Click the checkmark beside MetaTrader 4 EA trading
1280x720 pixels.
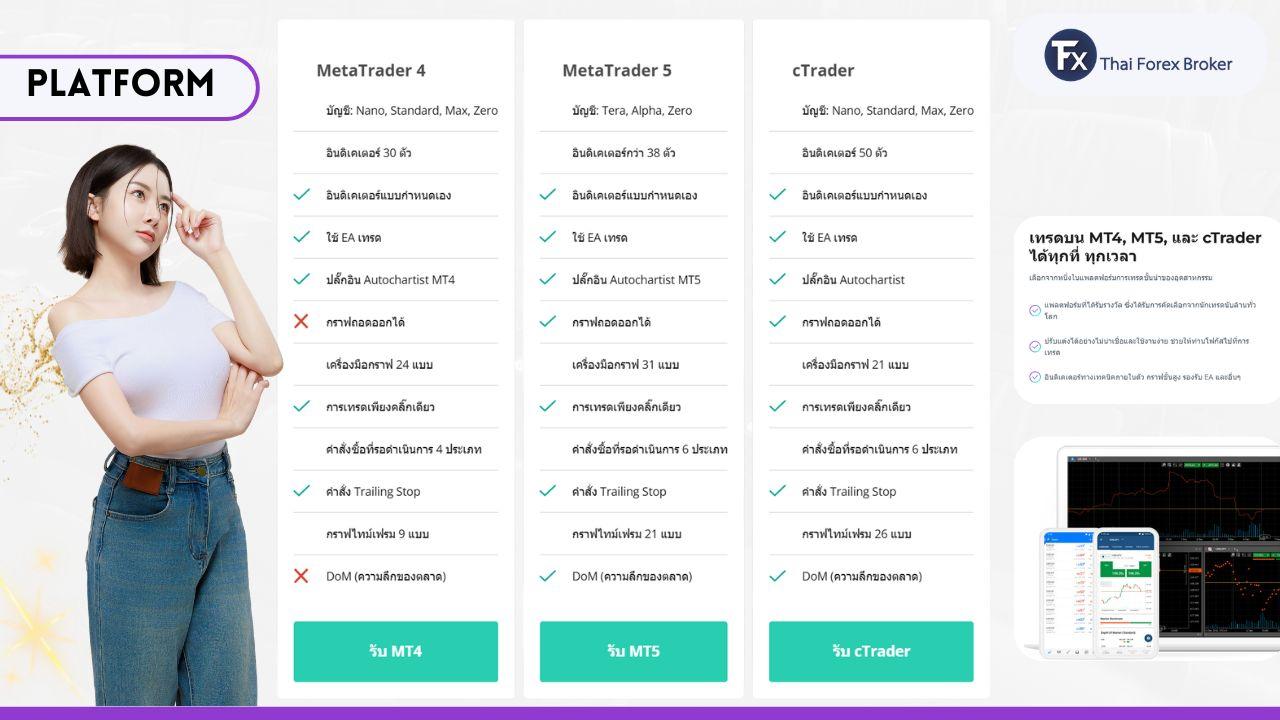[301, 237]
